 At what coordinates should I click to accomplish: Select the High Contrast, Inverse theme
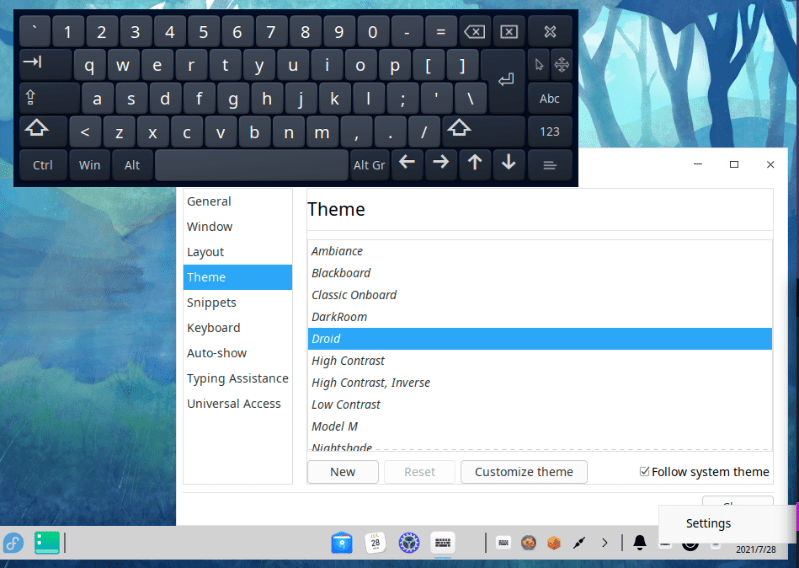540,383
